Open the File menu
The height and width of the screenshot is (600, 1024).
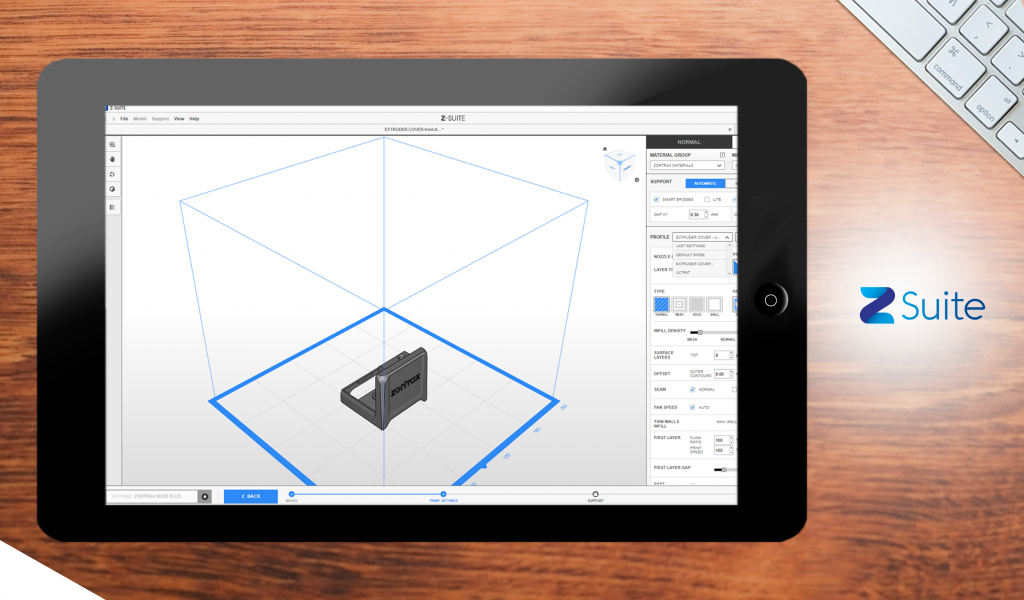tap(124, 119)
